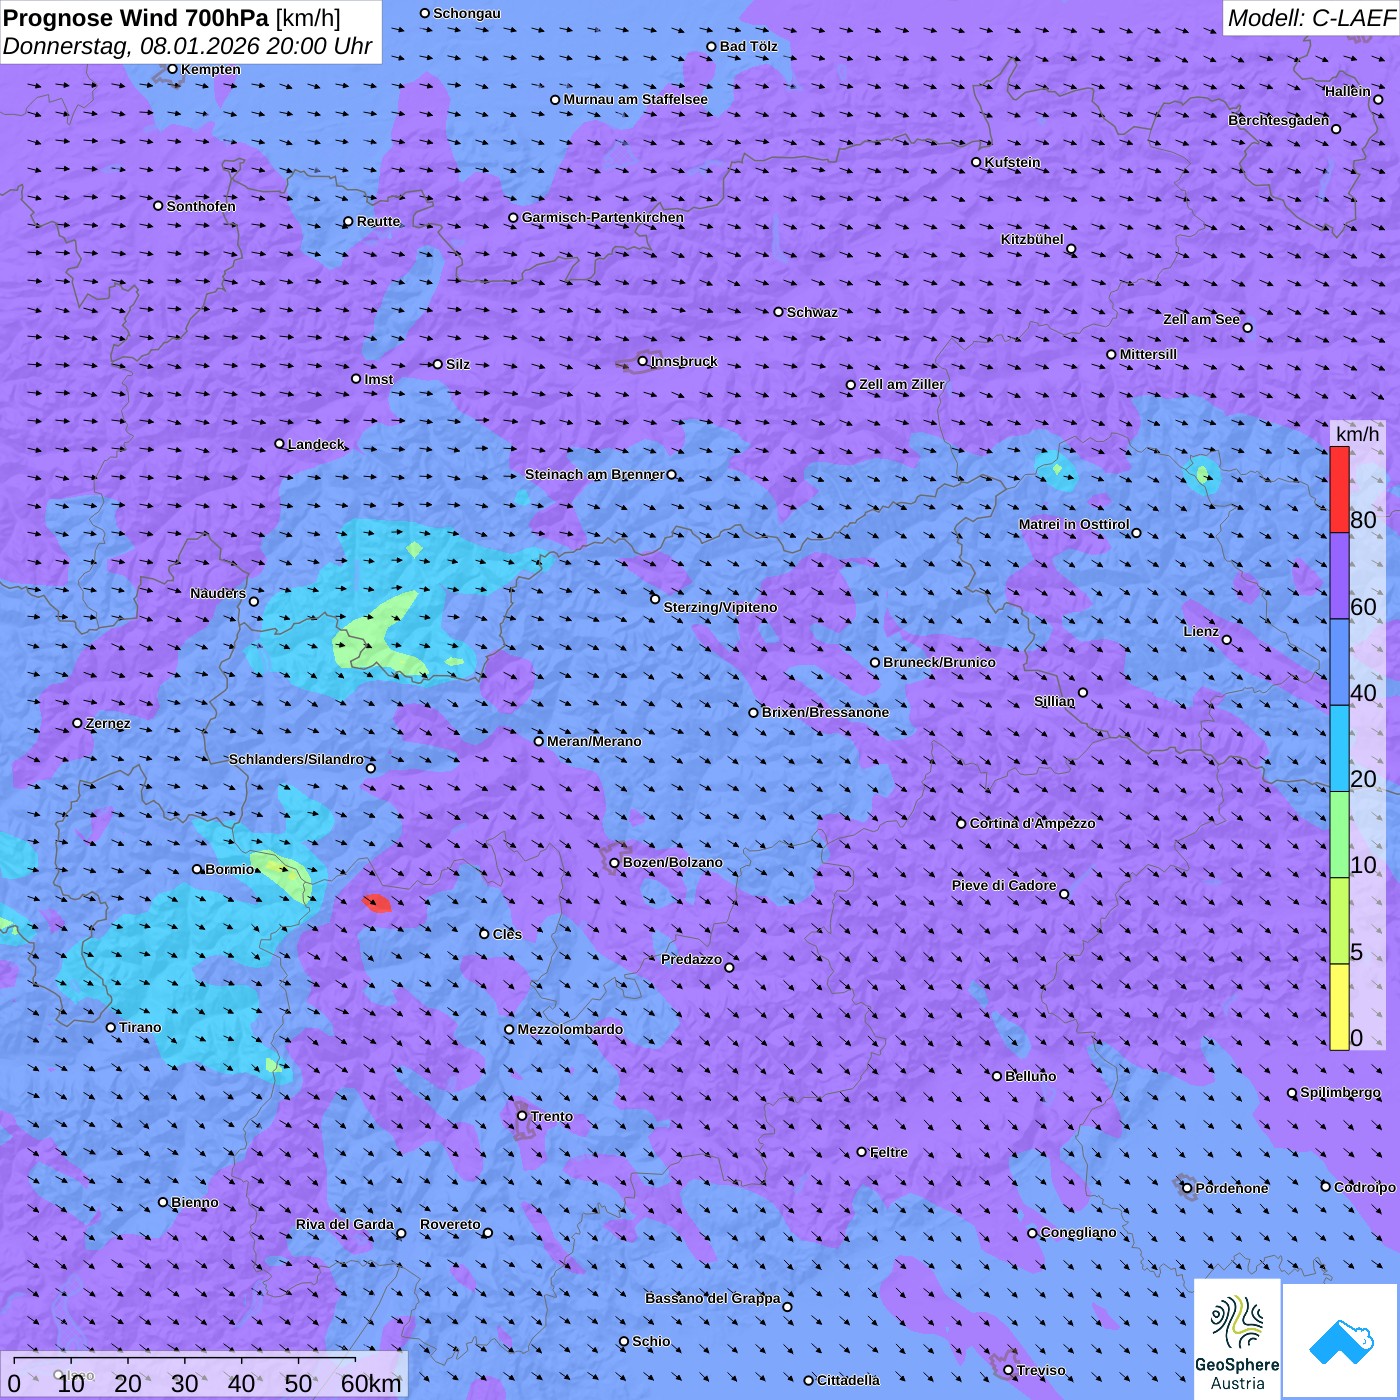Viewport: 1400px width, 1400px height.
Task: Click the Matrei in Osttirol label
Action: point(1074,524)
